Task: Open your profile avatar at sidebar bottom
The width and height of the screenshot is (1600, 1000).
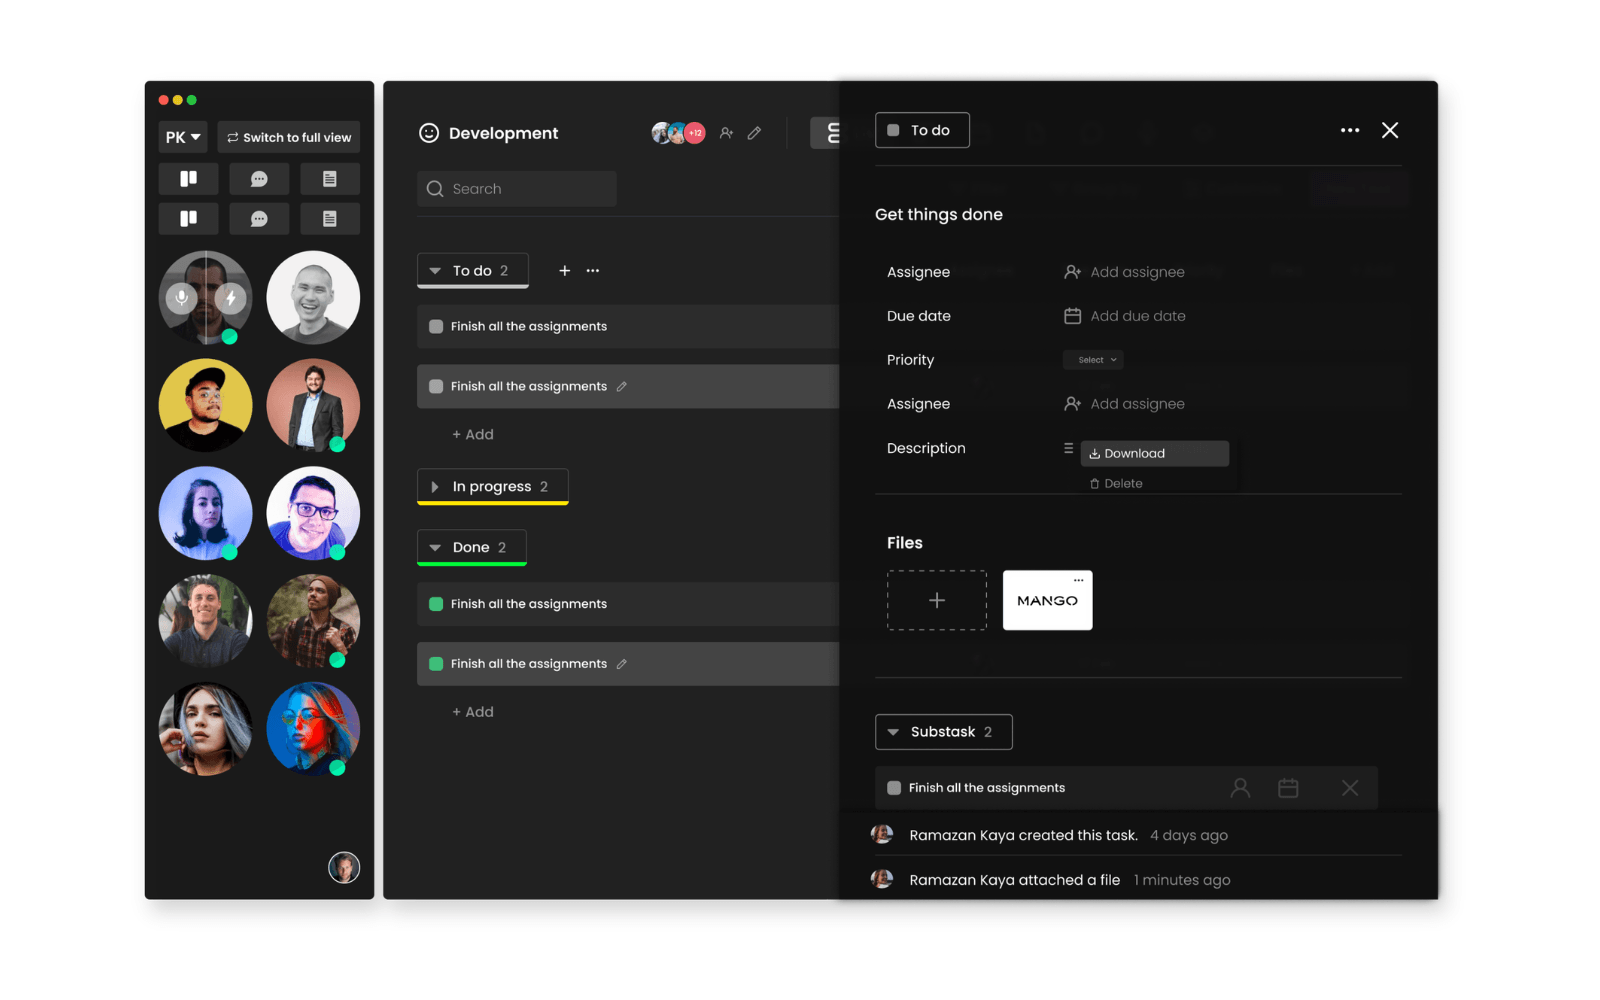Action: point(344,867)
